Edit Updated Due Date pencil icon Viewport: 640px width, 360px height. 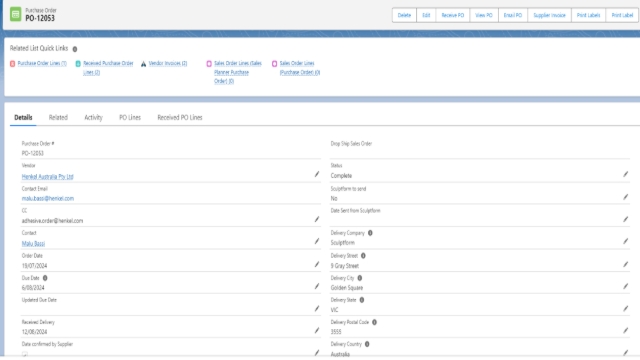click(317, 308)
